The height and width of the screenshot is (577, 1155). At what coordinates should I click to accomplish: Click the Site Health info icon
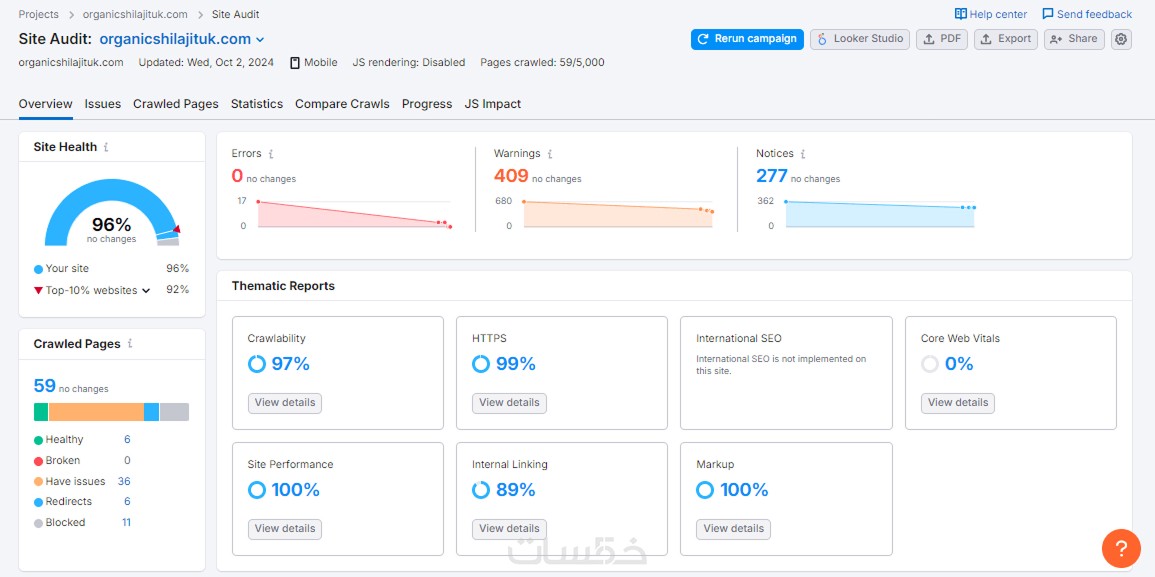tap(106, 147)
